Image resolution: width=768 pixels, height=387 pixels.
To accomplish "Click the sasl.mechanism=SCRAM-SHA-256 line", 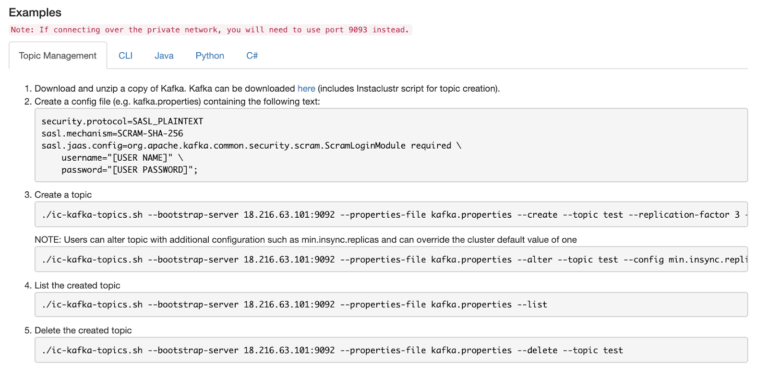I will coord(112,133).
